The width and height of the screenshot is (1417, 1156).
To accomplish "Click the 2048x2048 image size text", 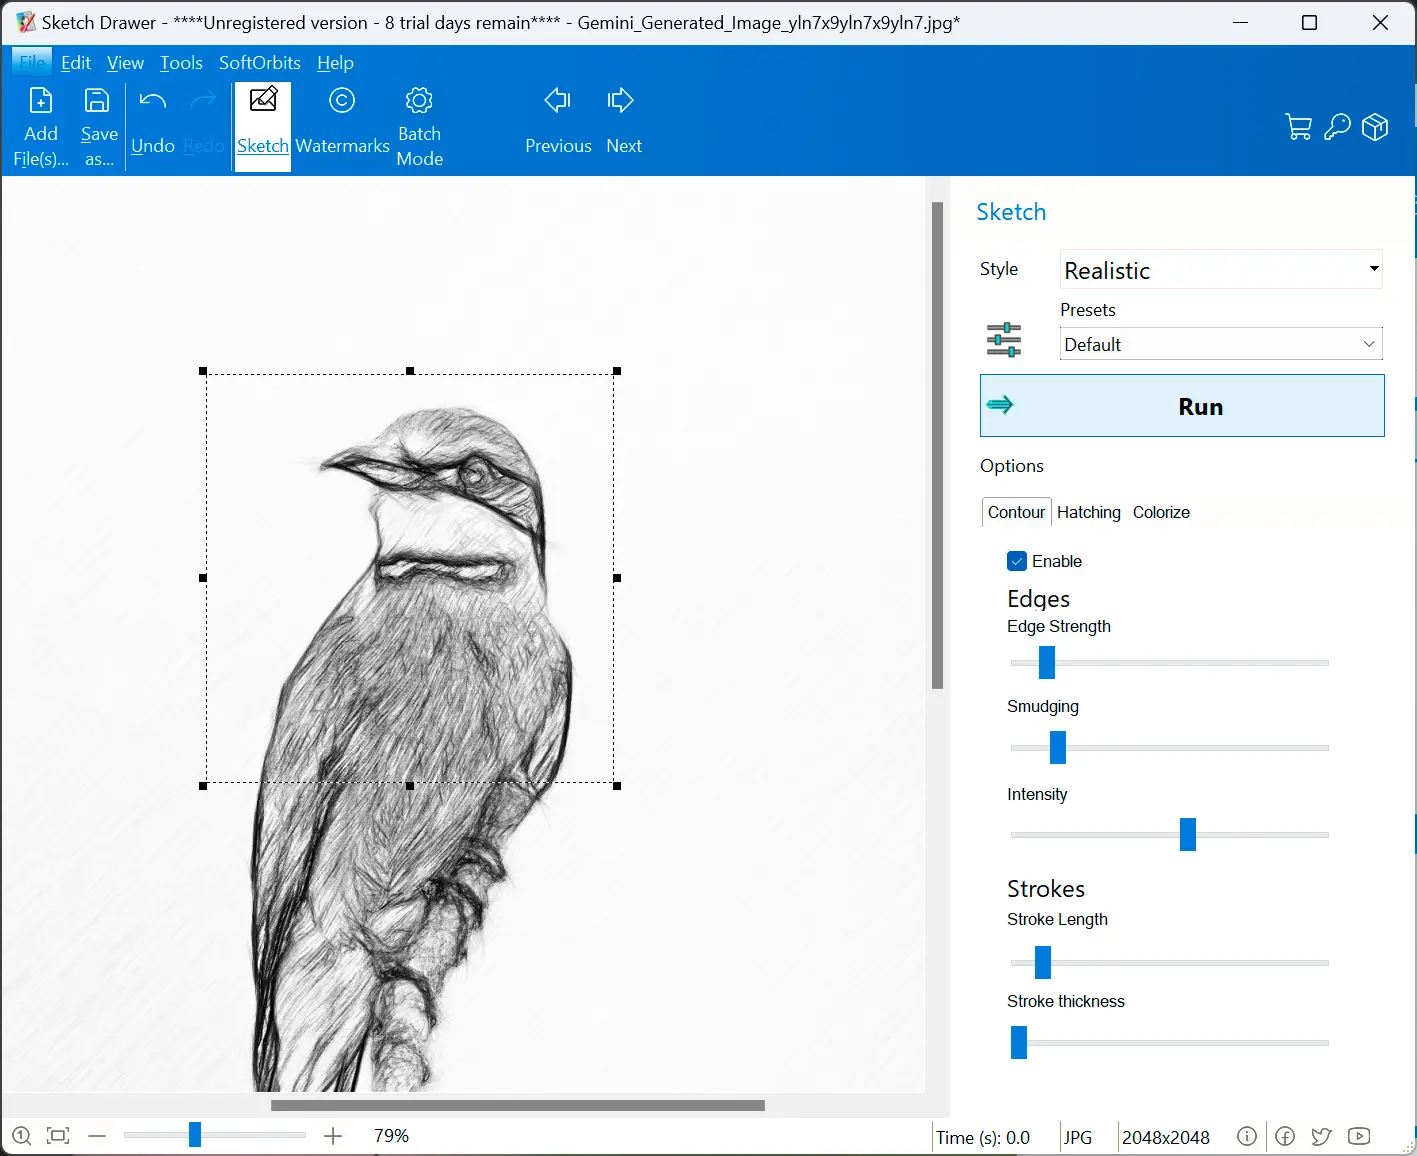I will [x=1165, y=1137].
